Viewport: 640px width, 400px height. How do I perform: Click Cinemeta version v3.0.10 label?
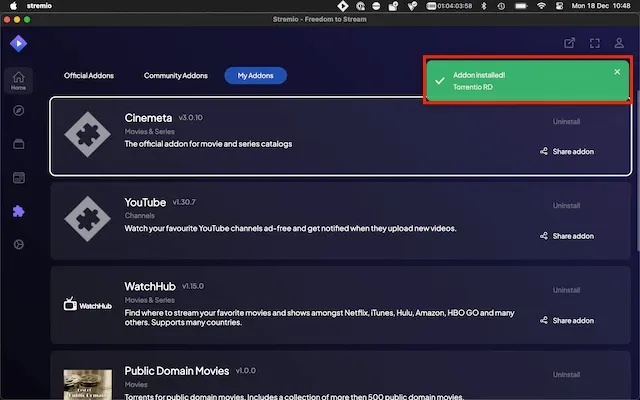tap(190, 118)
